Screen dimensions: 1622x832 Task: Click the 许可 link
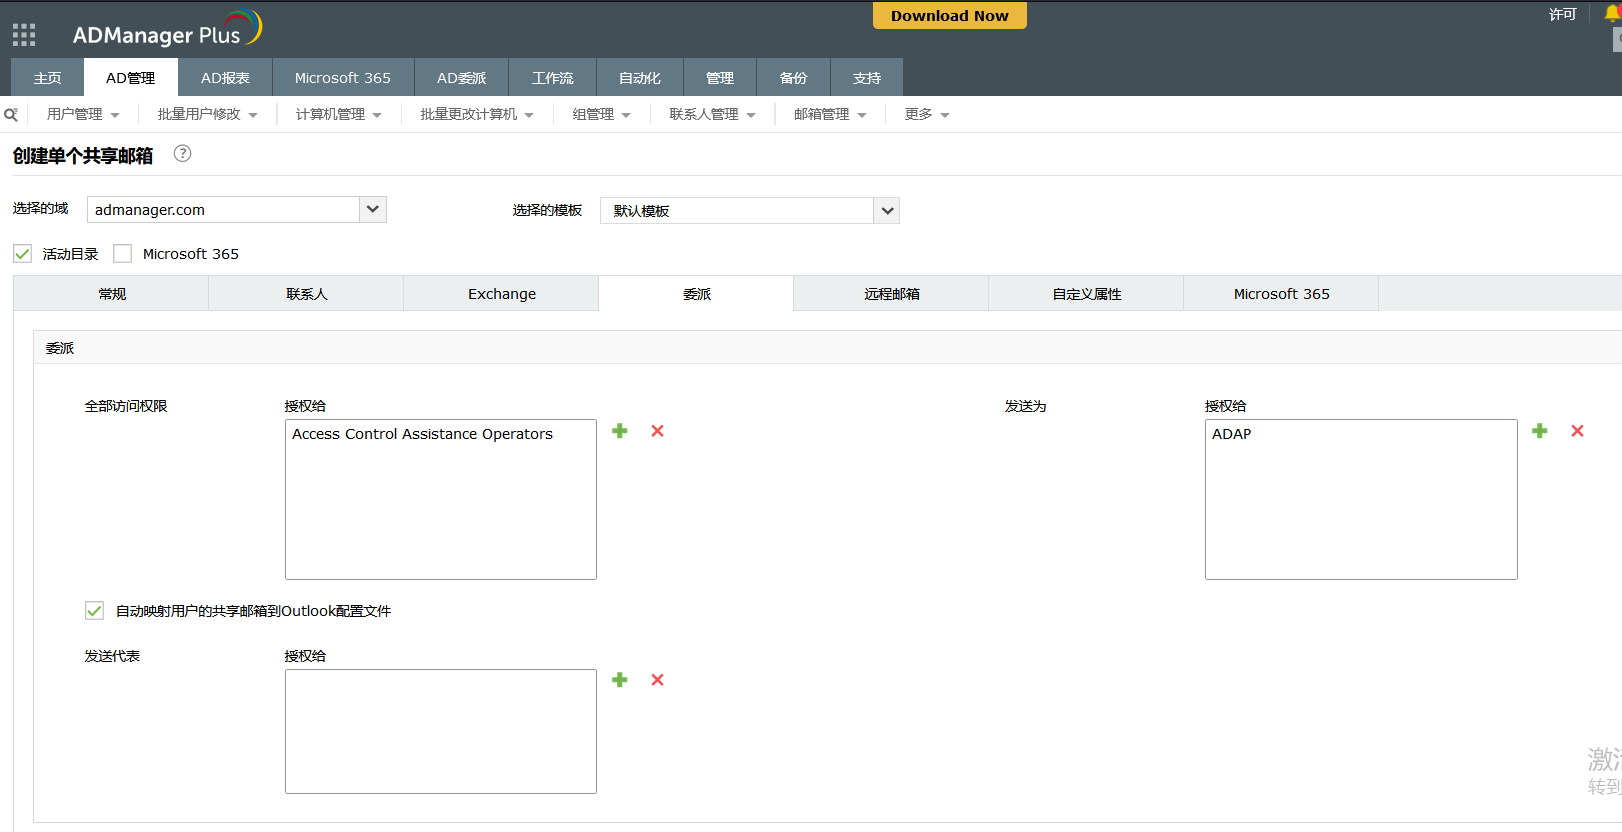point(1562,14)
